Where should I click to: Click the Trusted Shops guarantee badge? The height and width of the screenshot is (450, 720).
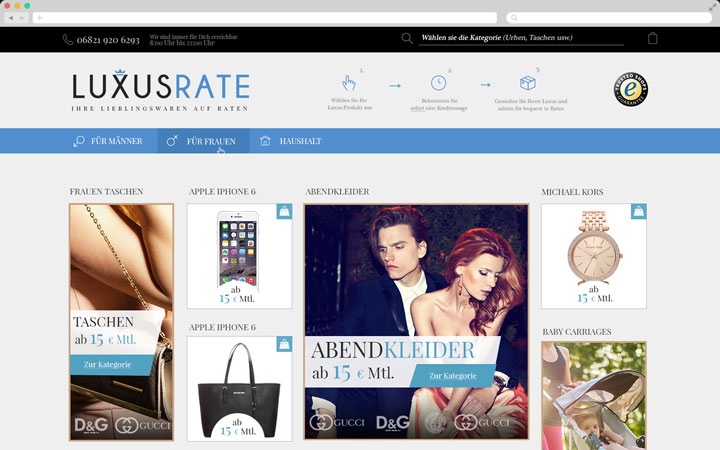631,89
